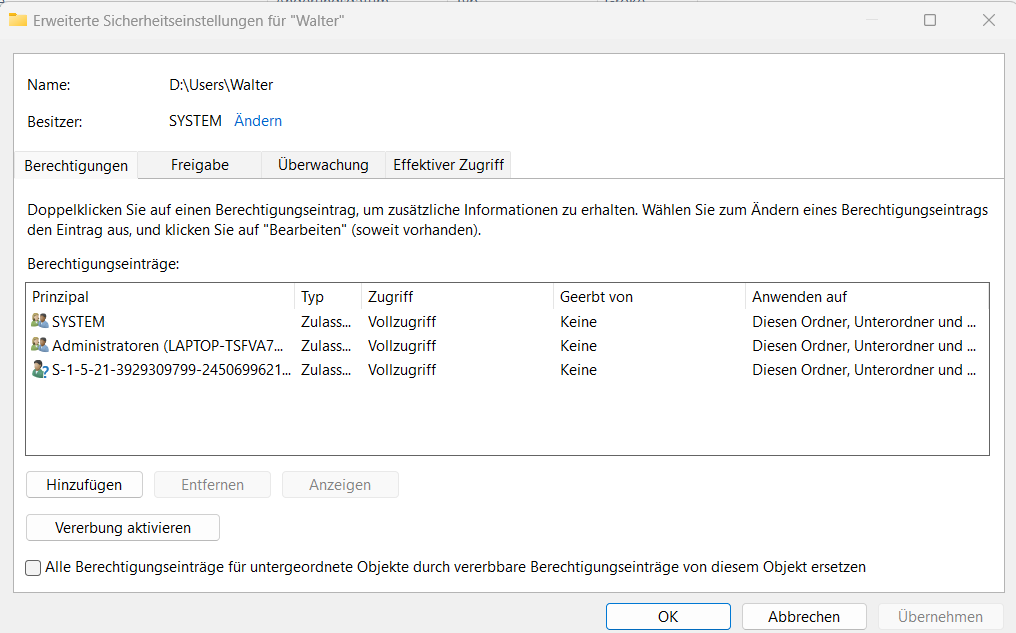The width and height of the screenshot is (1016, 633).
Task: Sort by the Zugriff column header
Action: coord(455,297)
